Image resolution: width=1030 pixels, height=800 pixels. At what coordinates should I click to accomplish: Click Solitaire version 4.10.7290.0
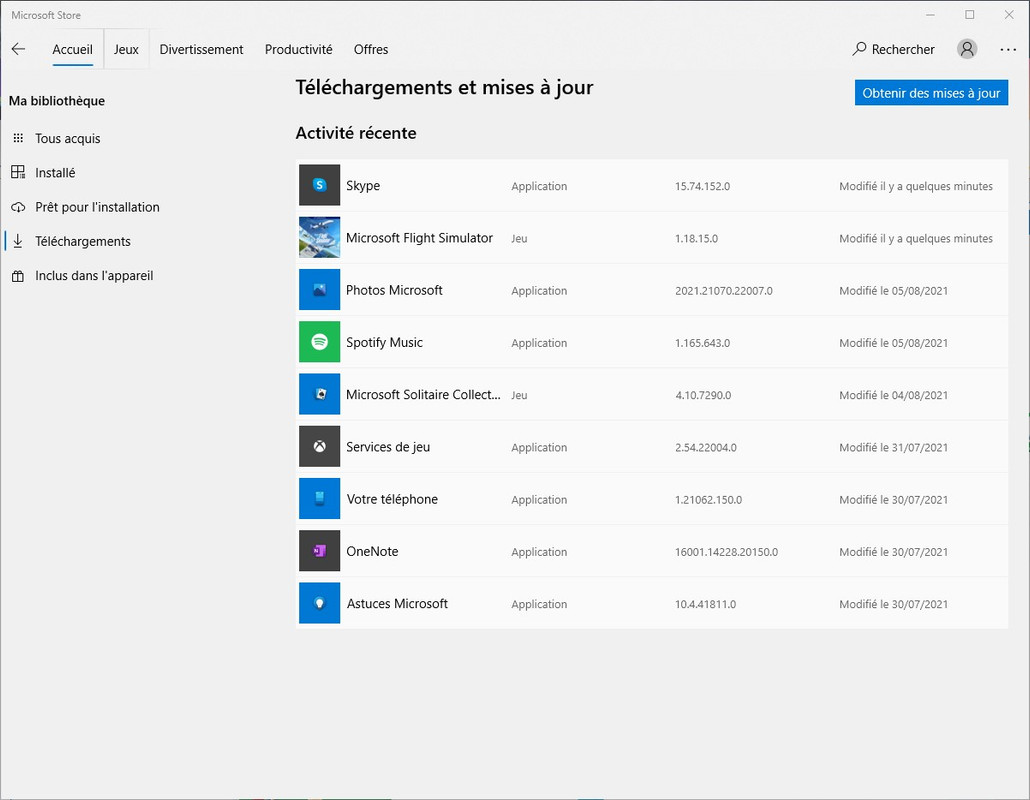703,395
